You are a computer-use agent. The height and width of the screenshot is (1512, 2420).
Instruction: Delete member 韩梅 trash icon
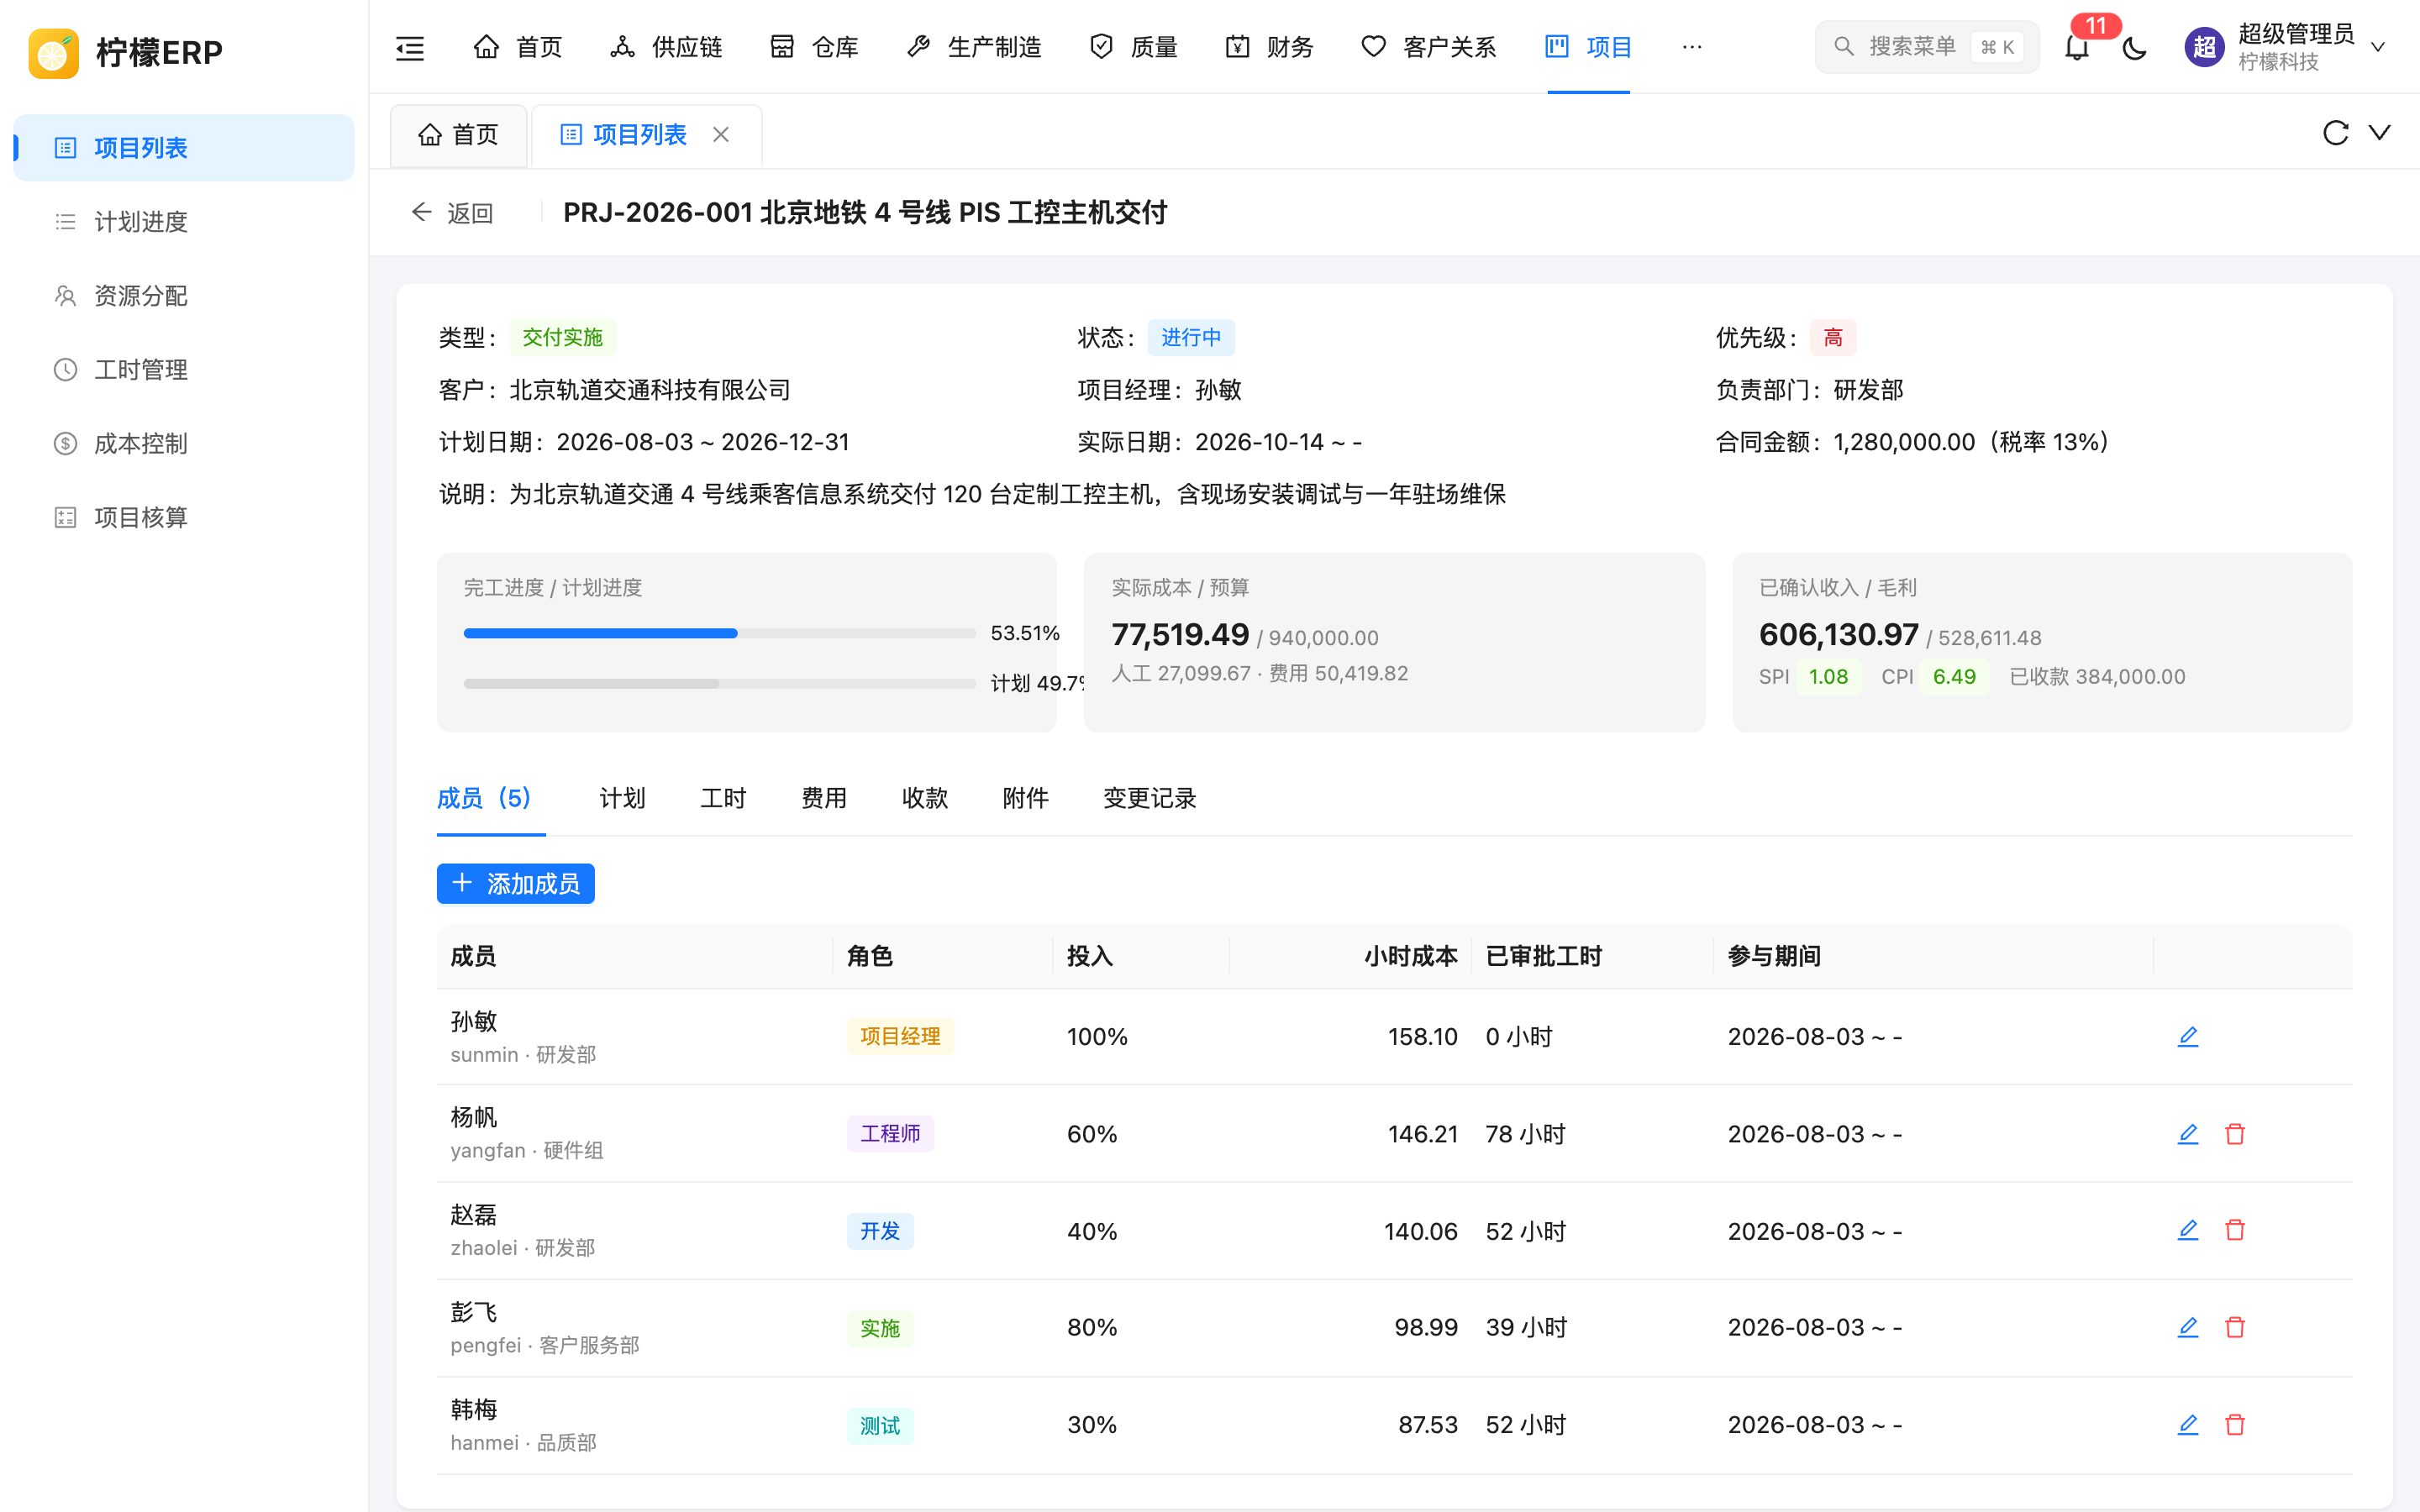2235,1424
